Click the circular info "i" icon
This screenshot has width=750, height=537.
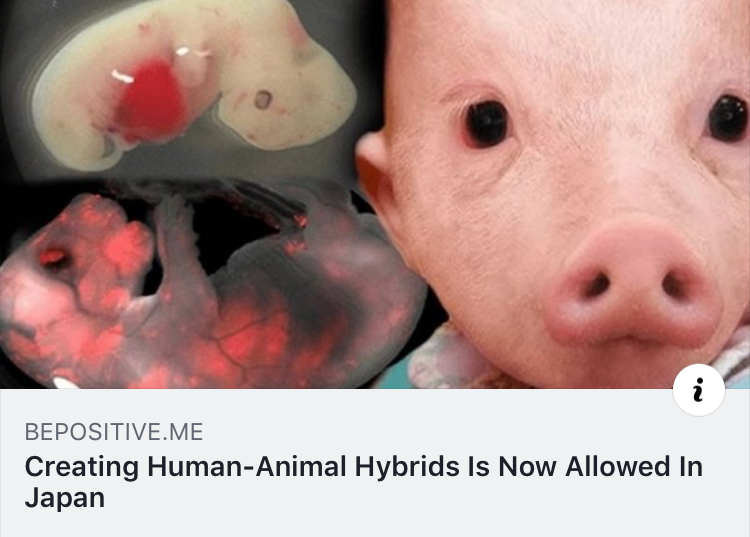click(x=698, y=390)
